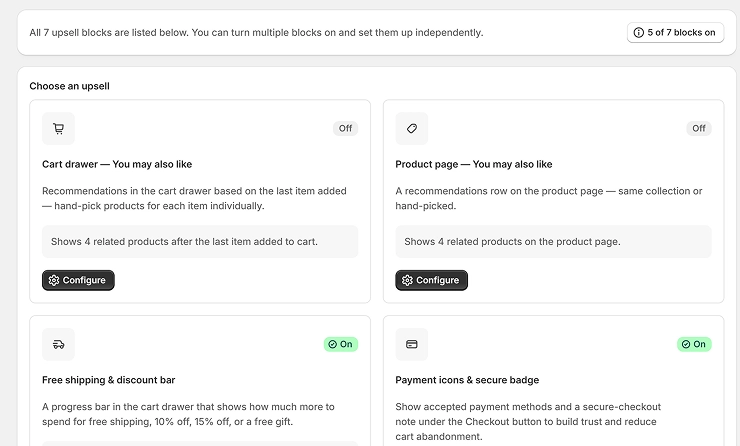Configure the Cart drawer upsell block
The width and height of the screenshot is (740, 446).
78,280
